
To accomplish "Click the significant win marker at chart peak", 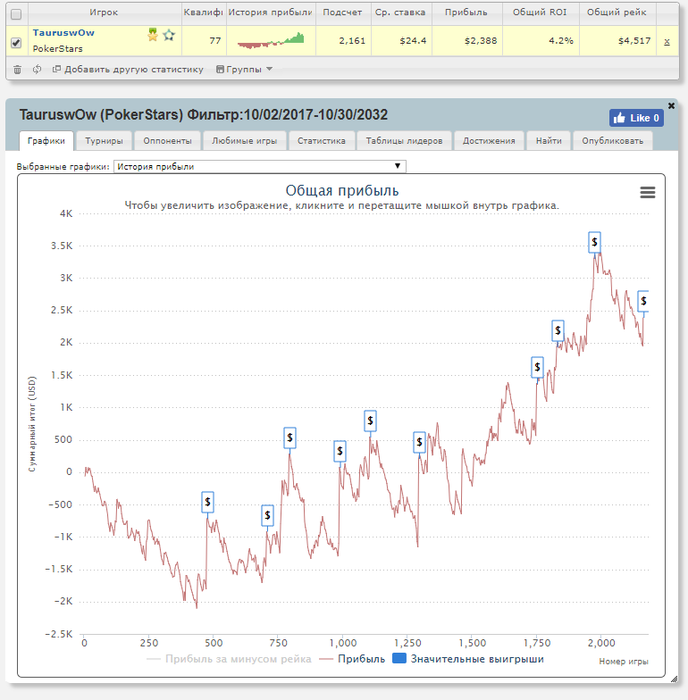I will coord(594,242).
